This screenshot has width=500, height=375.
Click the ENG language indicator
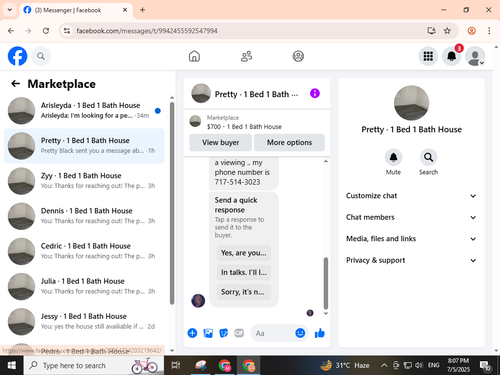pos(433,365)
